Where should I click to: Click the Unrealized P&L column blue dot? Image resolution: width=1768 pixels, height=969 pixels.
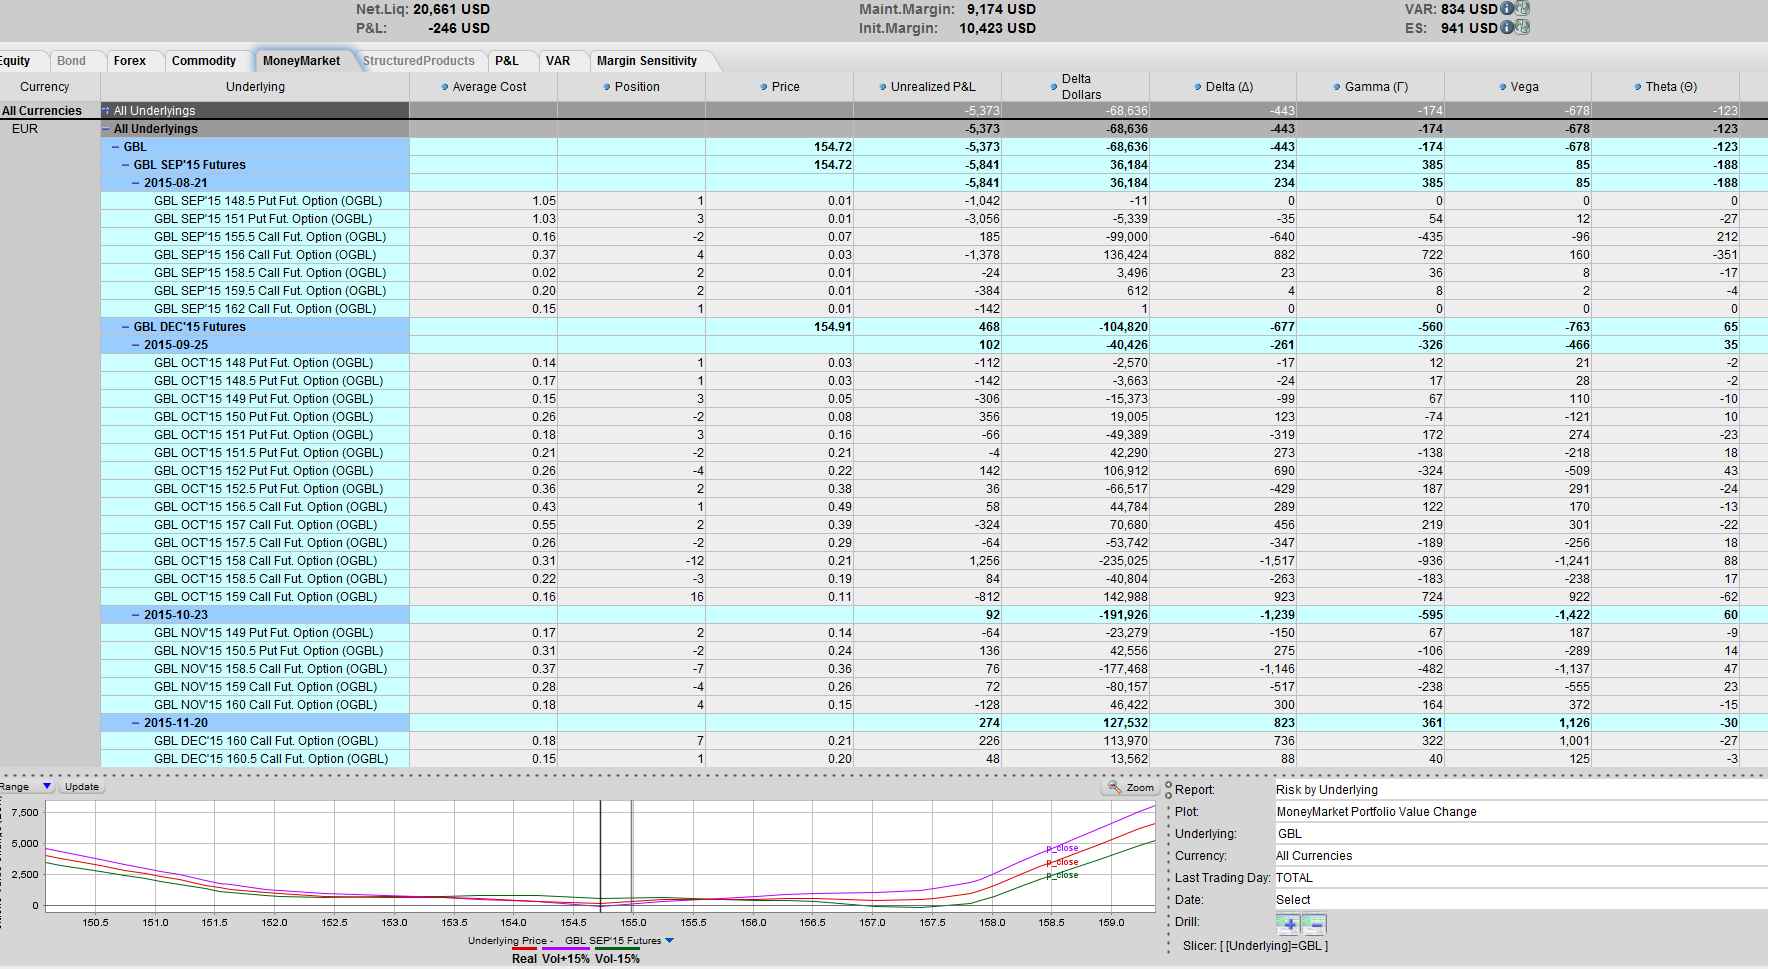[882, 87]
